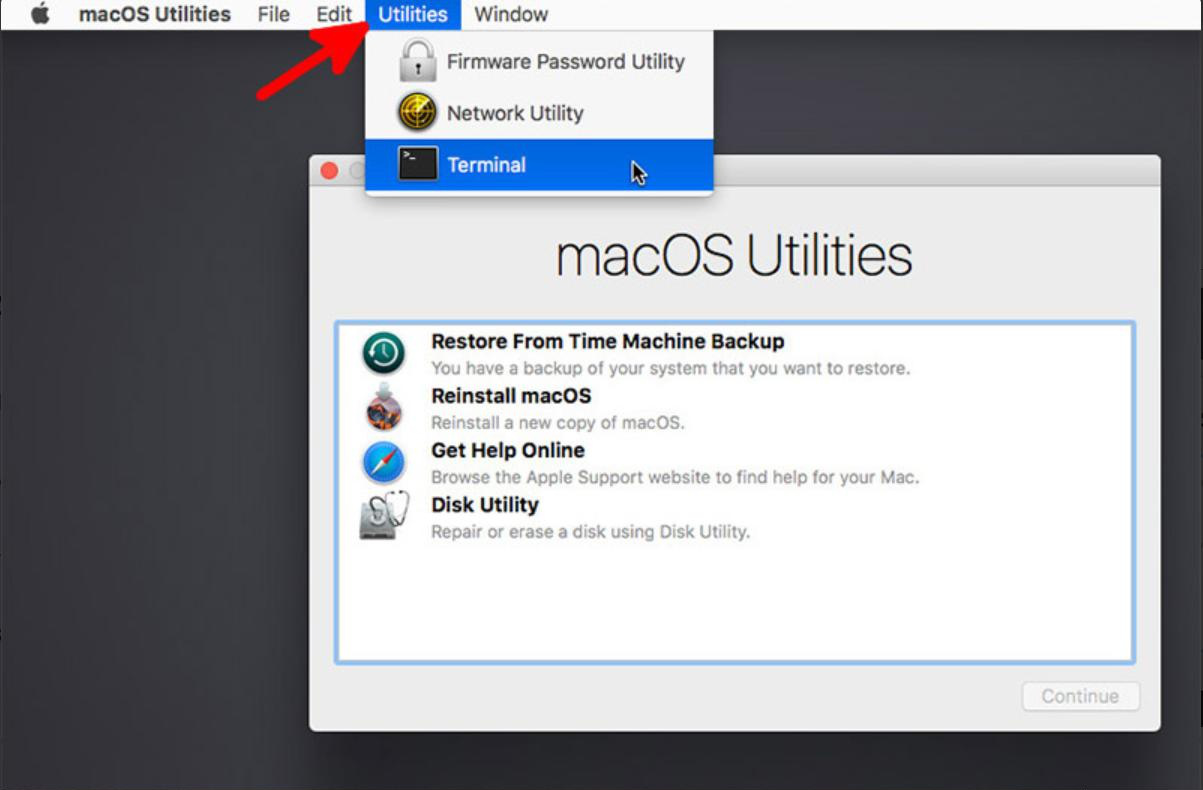Click the Apple logo menu icon
1203x790 pixels.
tap(40, 15)
